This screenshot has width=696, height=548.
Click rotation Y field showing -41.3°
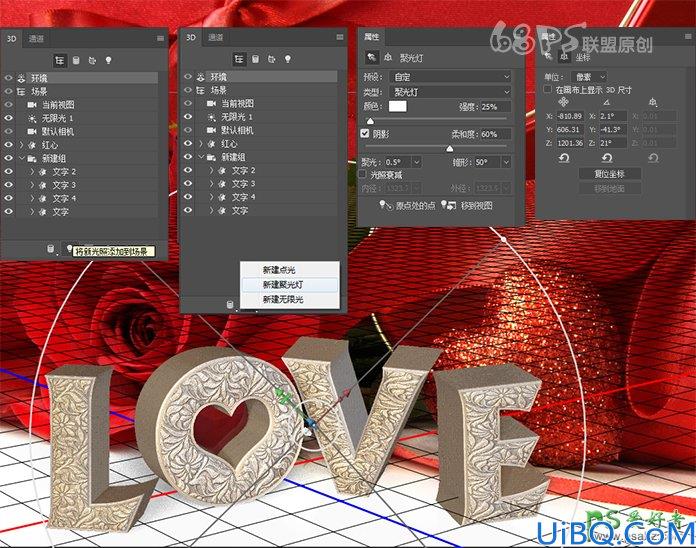pyautogui.click(x=613, y=130)
